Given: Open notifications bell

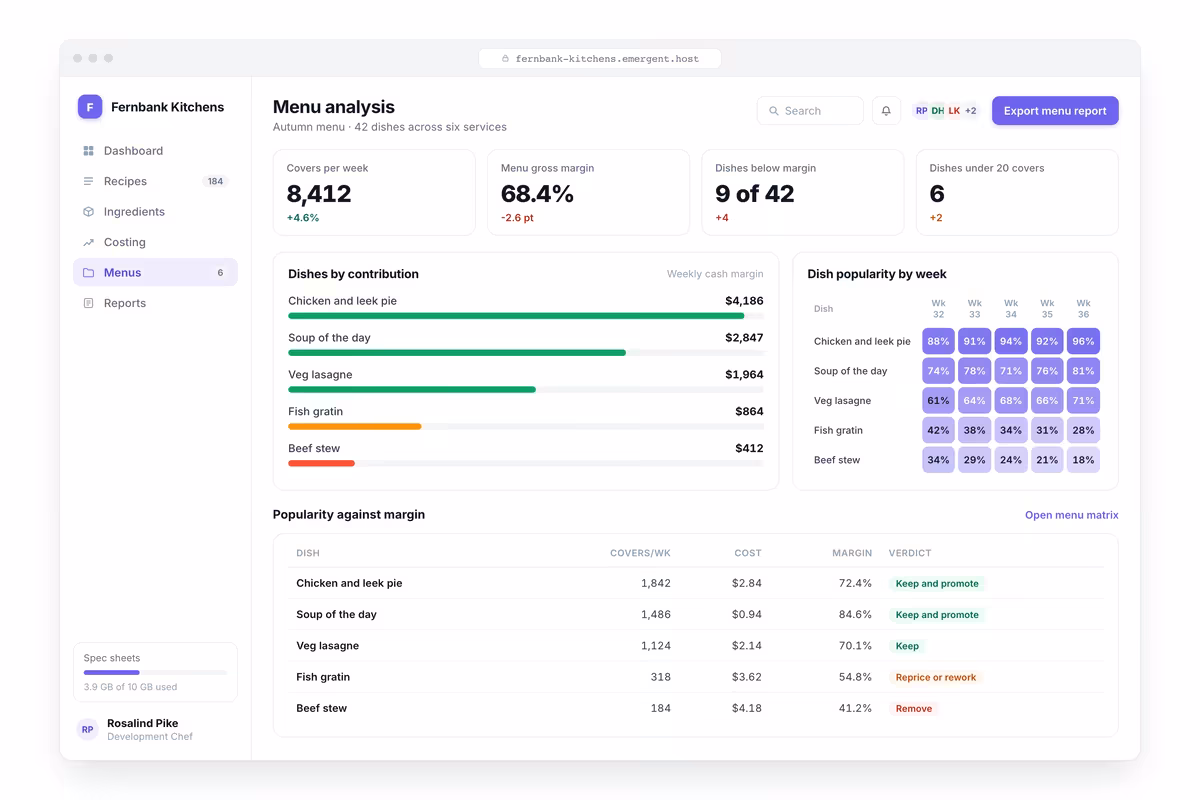Looking at the screenshot, I should click(886, 111).
